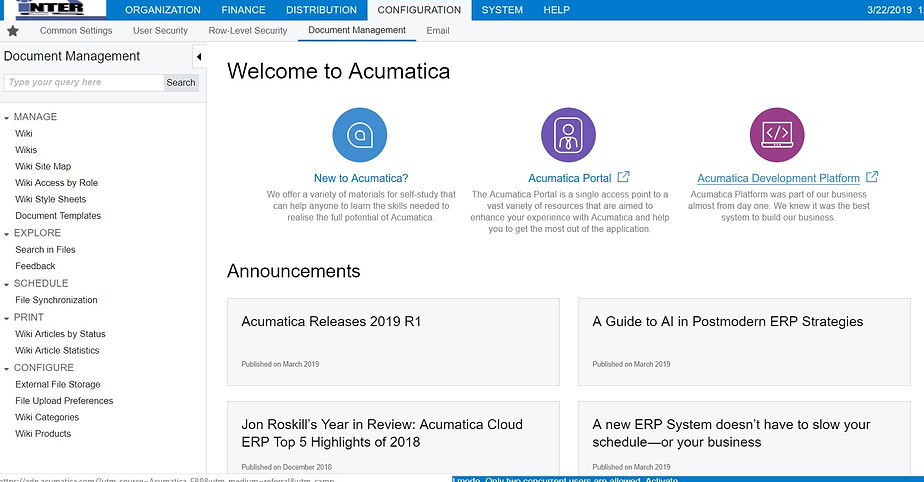Click Activate in trial mode bar
This screenshot has width=924, height=482.
click(x=661, y=479)
